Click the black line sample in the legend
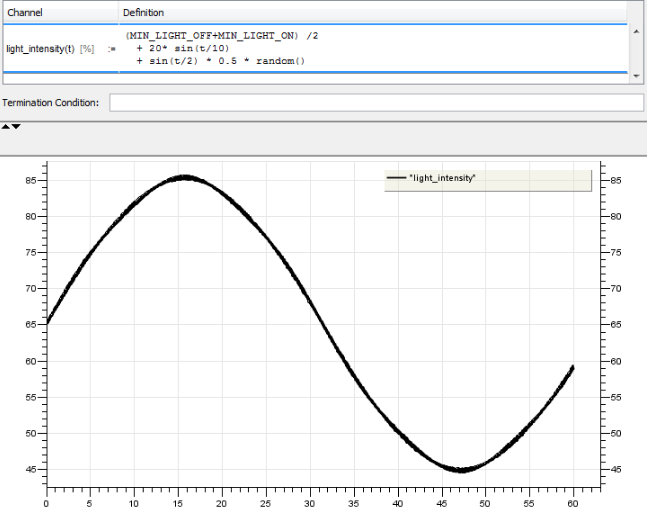This screenshot has height=511, width=647. [396, 178]
